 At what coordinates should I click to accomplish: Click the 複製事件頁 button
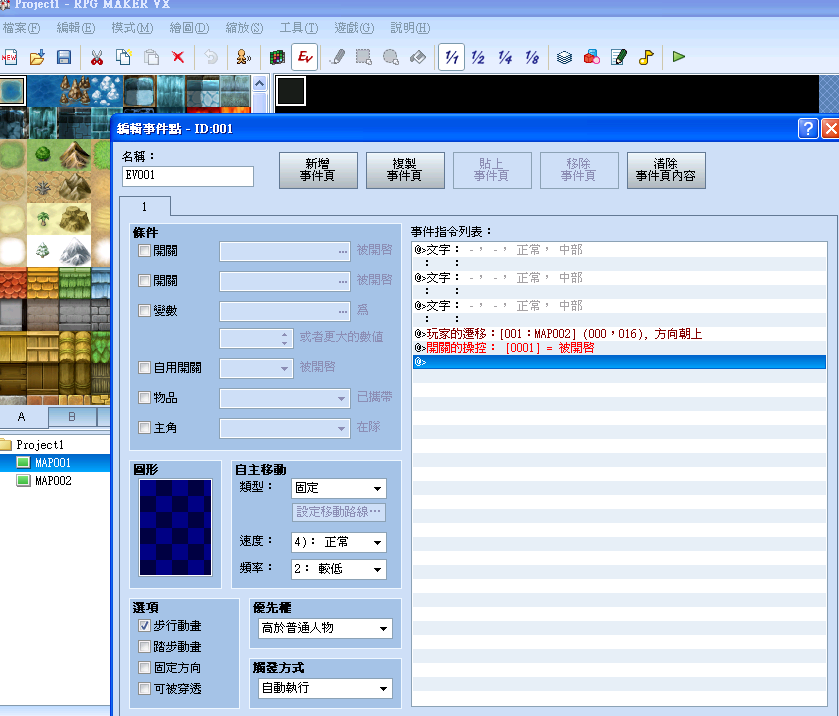(x=405, y=170)
